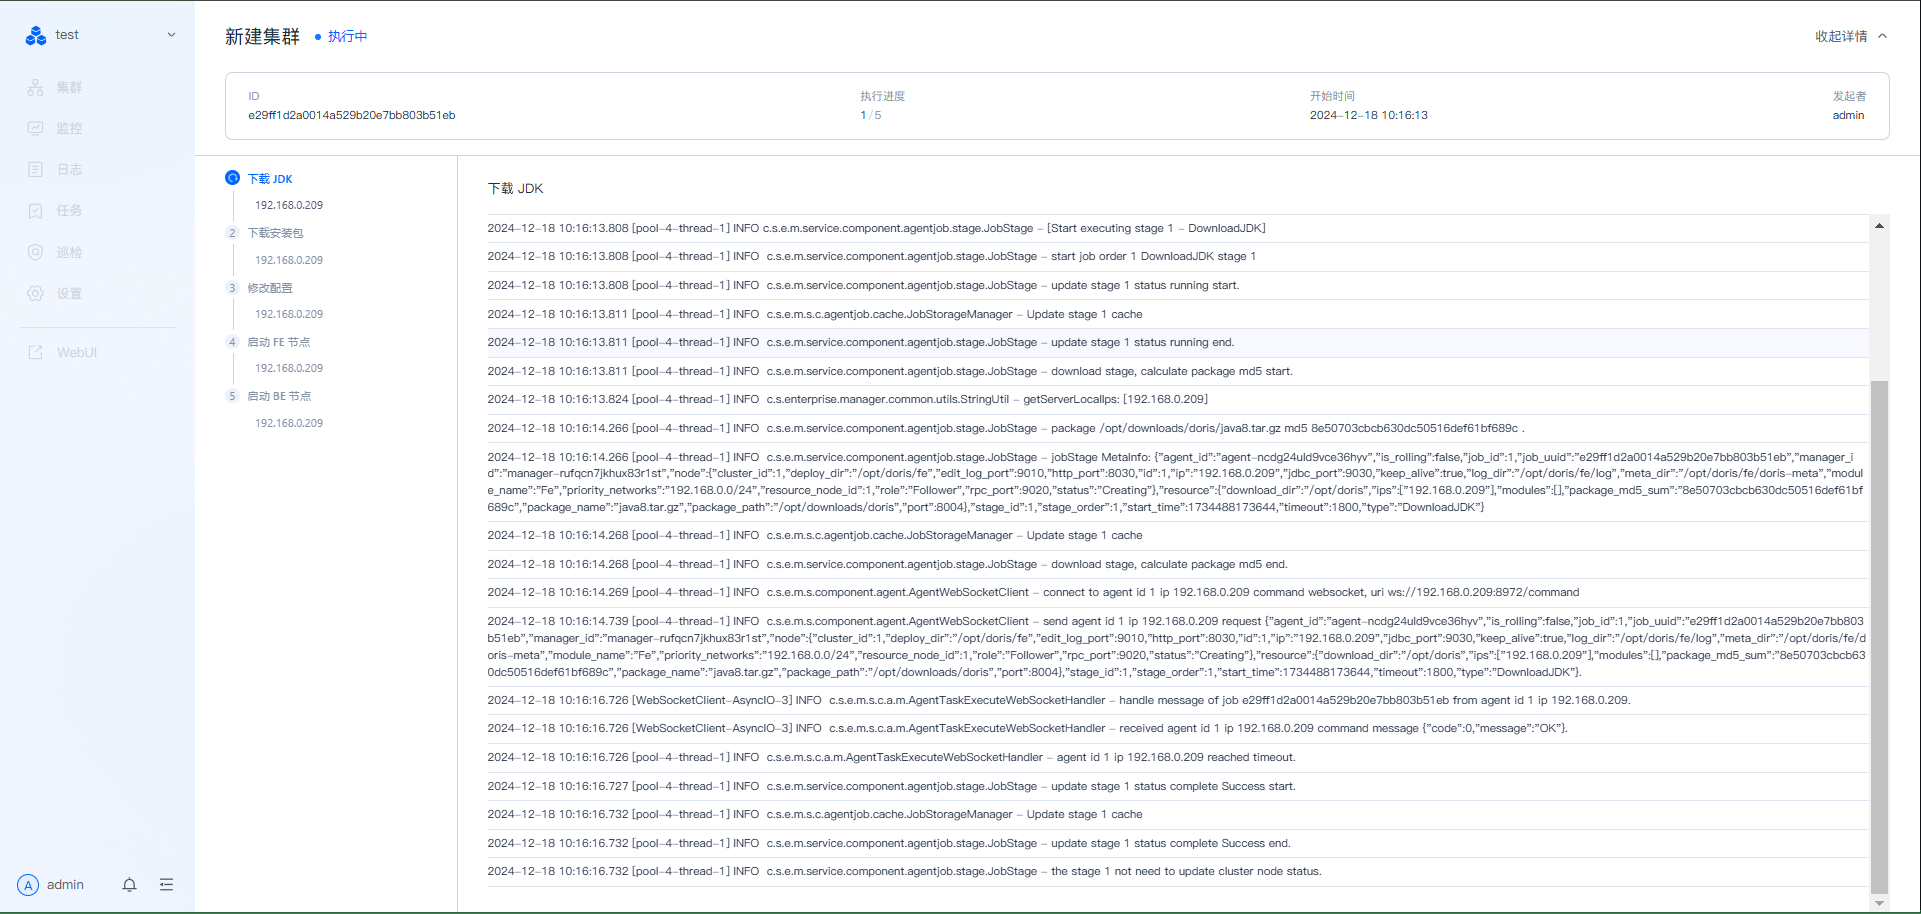The width and height of the screenshot is (1921, 914).
Task: Click the log scrollbar up arrow
Action: [1879, 226]
